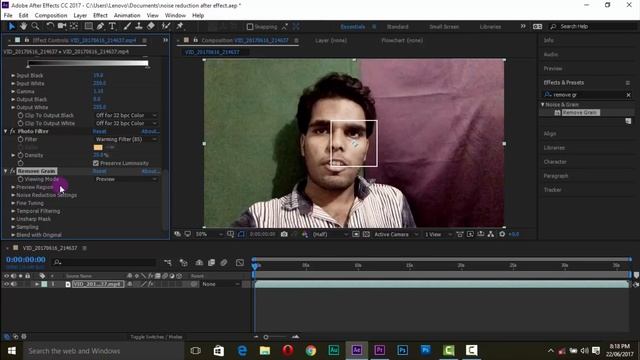
Task: Select the Eraser tool
Action: tap(151, 26)
